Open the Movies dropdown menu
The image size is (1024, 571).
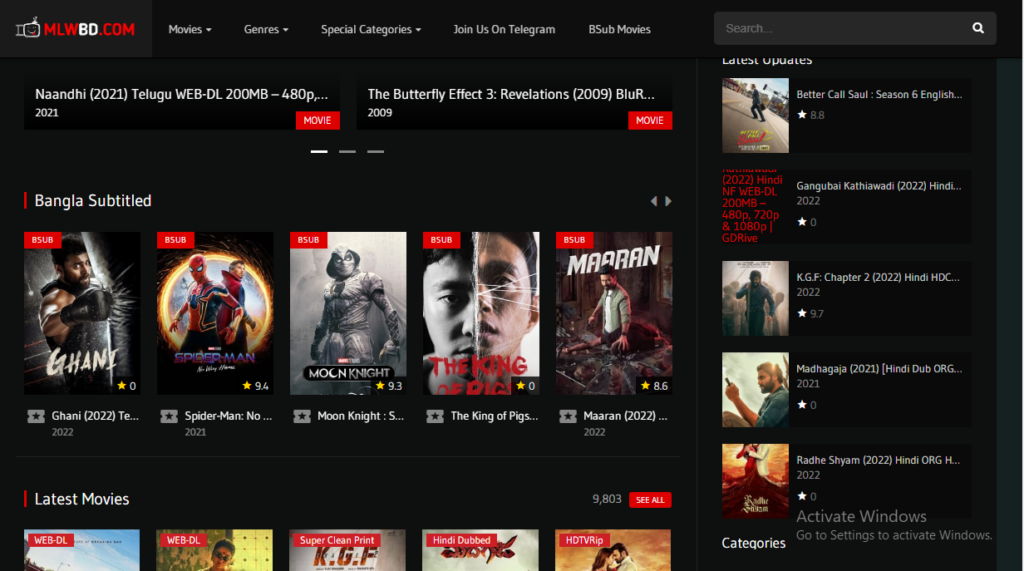[x=189, y=29]
